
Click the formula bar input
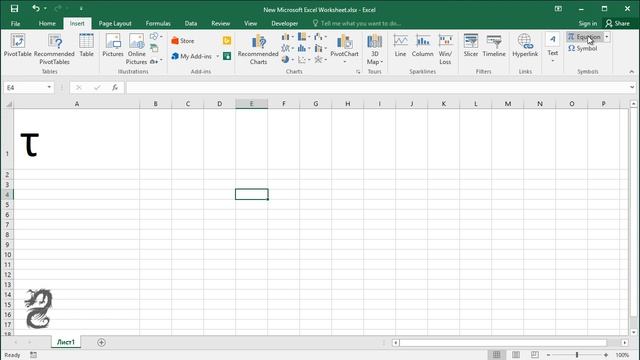(377, 87)
